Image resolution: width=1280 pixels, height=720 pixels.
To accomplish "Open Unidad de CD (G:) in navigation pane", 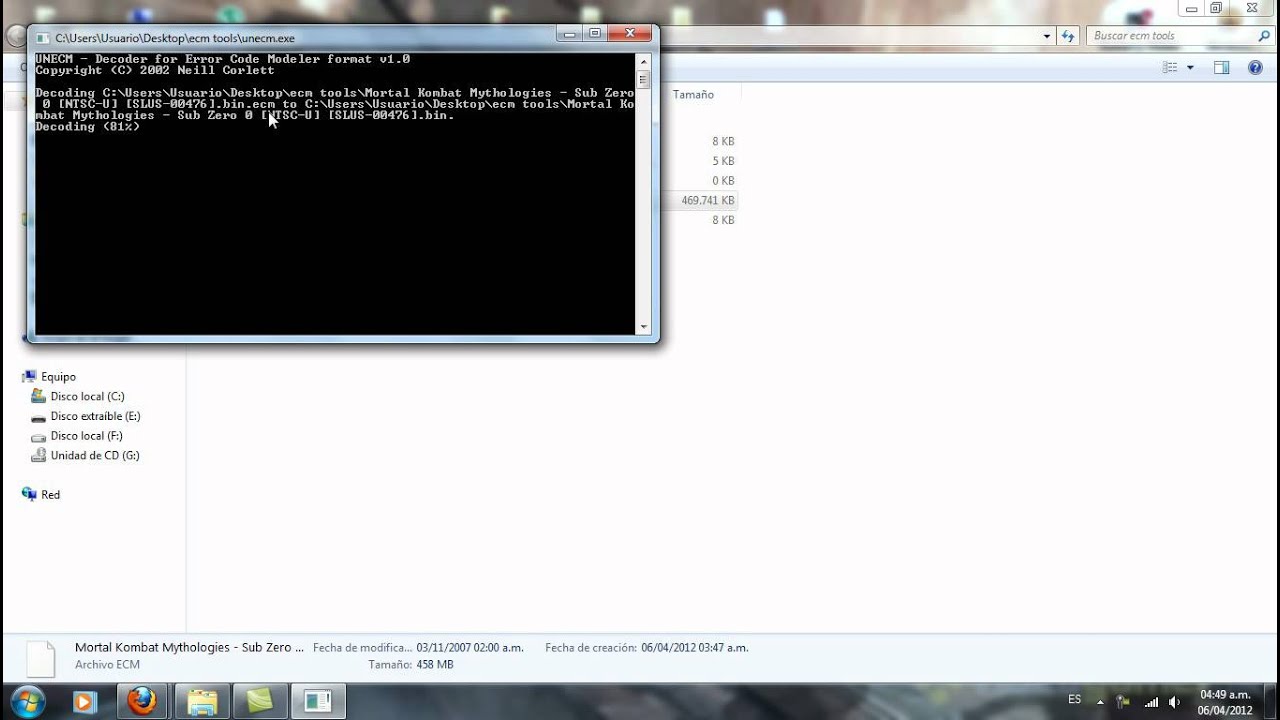I will tap(95, 455).
